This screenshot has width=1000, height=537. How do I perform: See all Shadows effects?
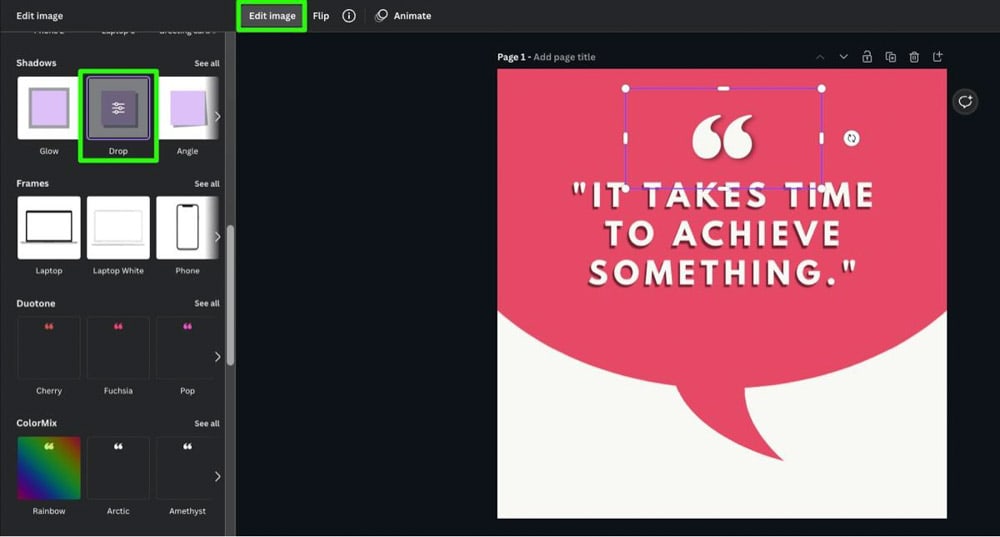tap(207, 63)
